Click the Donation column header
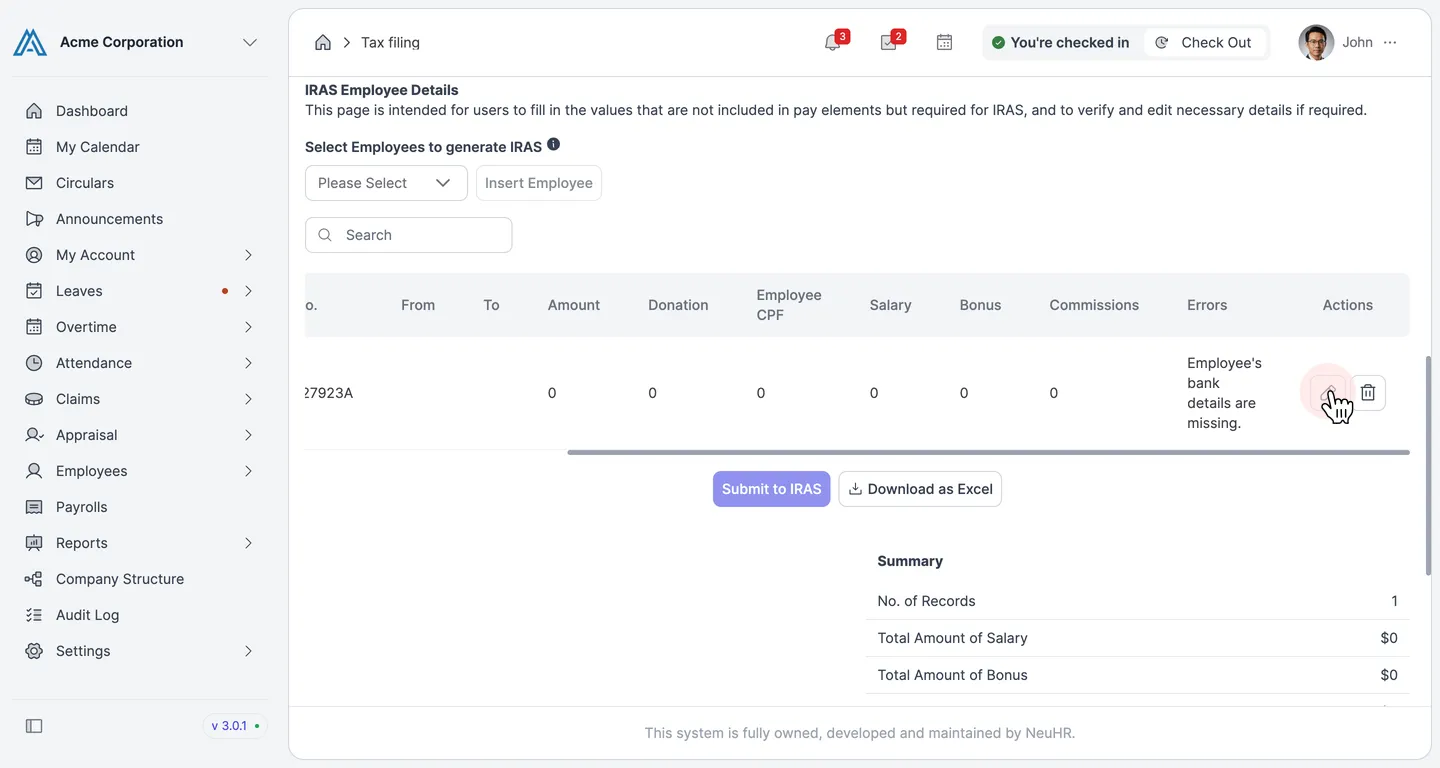This screenshot has height=768, width=1440. 678,305
